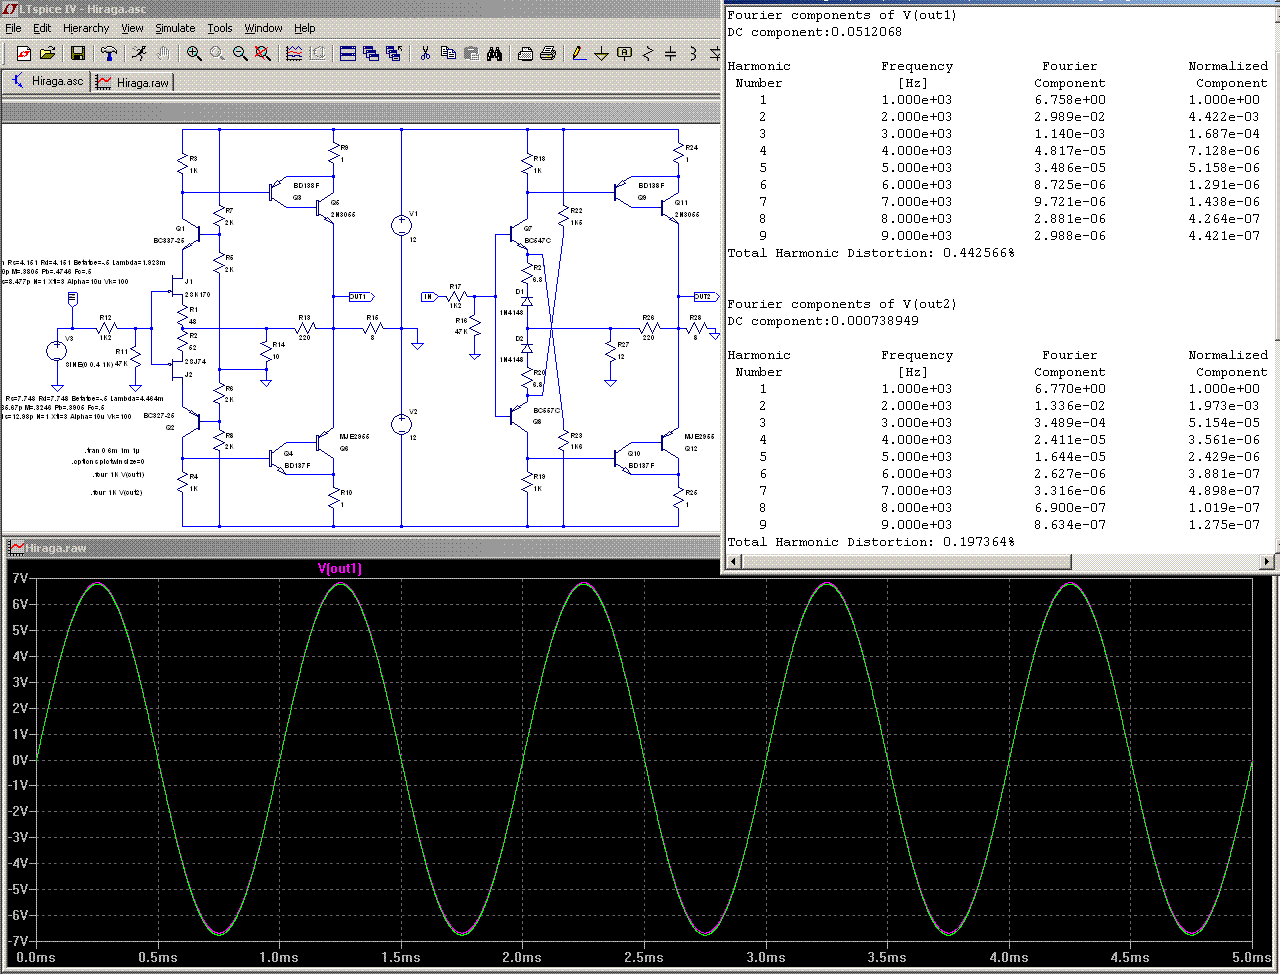Click the Find binoculars icon
Image resolution: width=1280 pixels, height=974 pixels.
click(494, 53)
